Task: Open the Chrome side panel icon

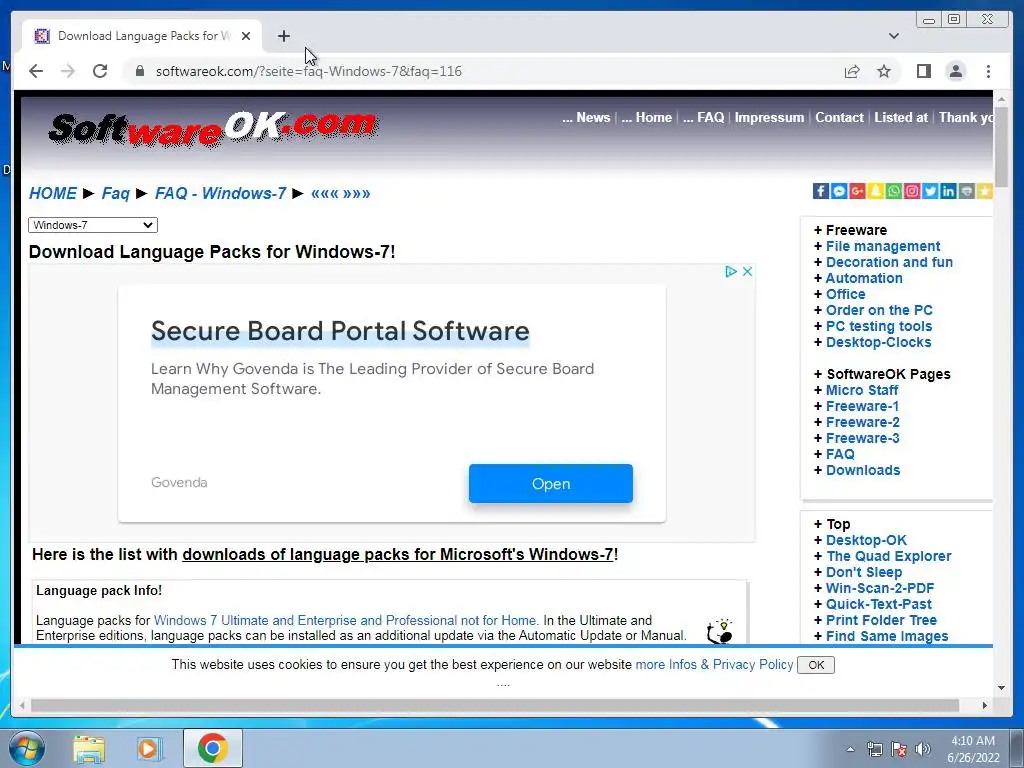Action: point(923,71)
